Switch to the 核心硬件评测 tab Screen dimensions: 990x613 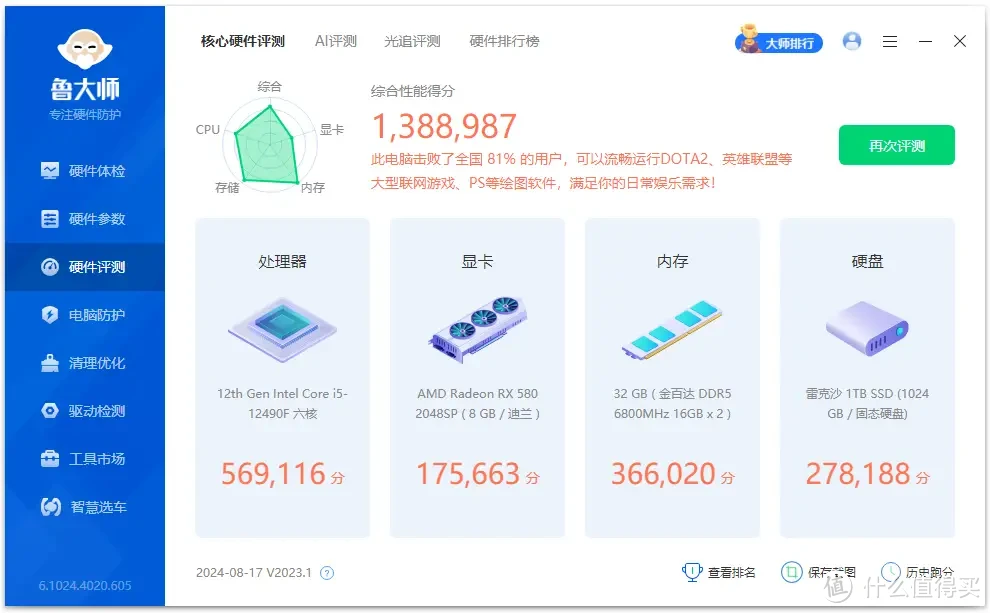pyautogui.click(x=243, y=42)
